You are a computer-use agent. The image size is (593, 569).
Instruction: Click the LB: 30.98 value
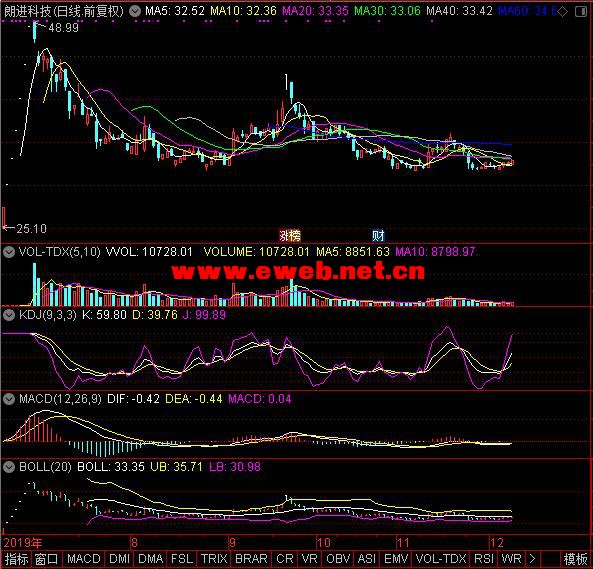(235, 467)
